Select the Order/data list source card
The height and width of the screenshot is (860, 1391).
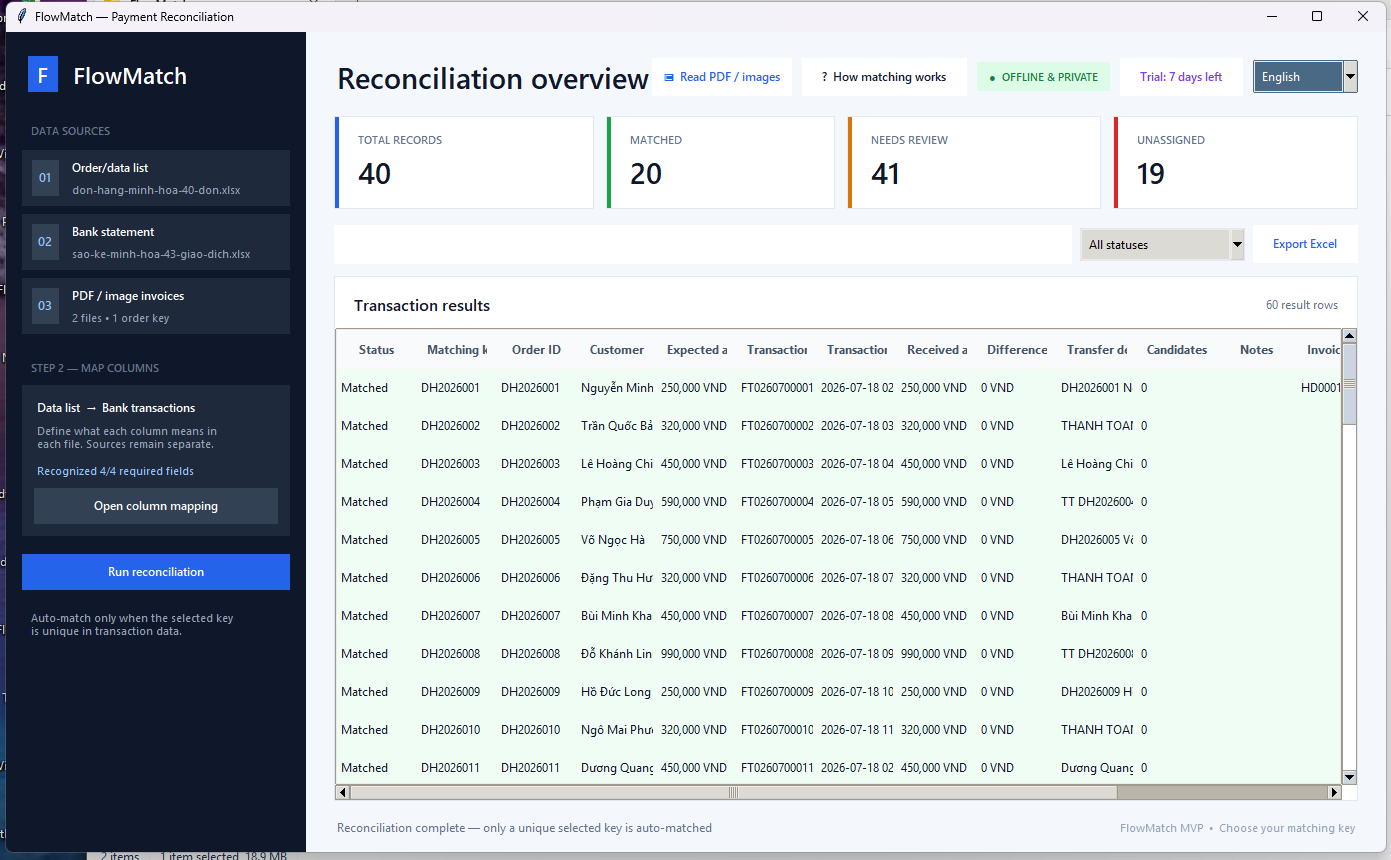156,178
